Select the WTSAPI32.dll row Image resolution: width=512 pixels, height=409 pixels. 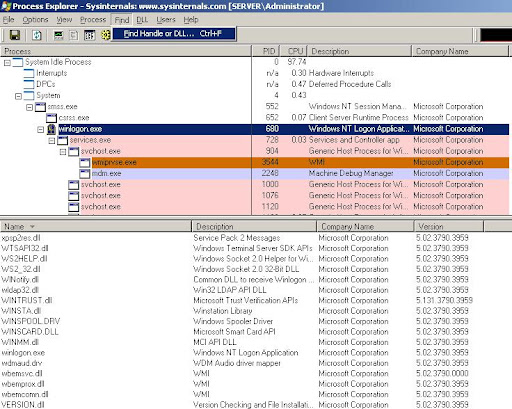[x=242, y=248]
